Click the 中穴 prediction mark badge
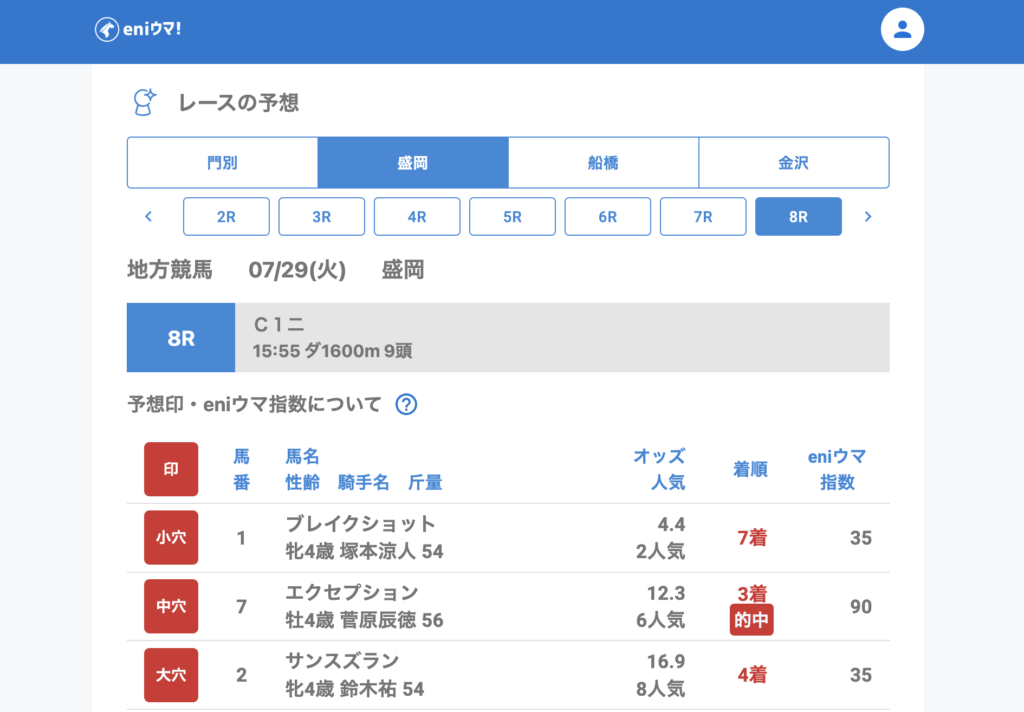This screenshot has width=1024, height=712. [171, 606]
